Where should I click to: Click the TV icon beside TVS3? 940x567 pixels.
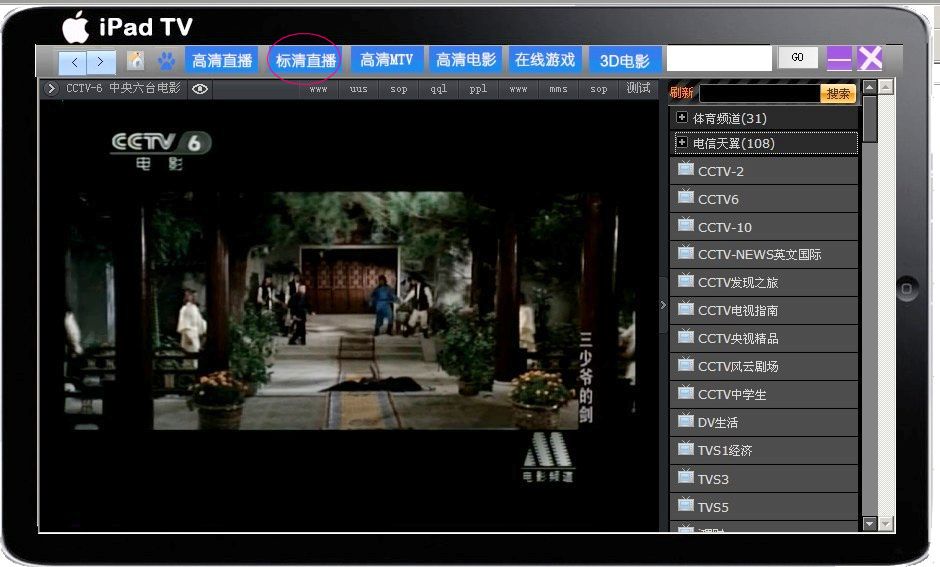pos(686,478)
